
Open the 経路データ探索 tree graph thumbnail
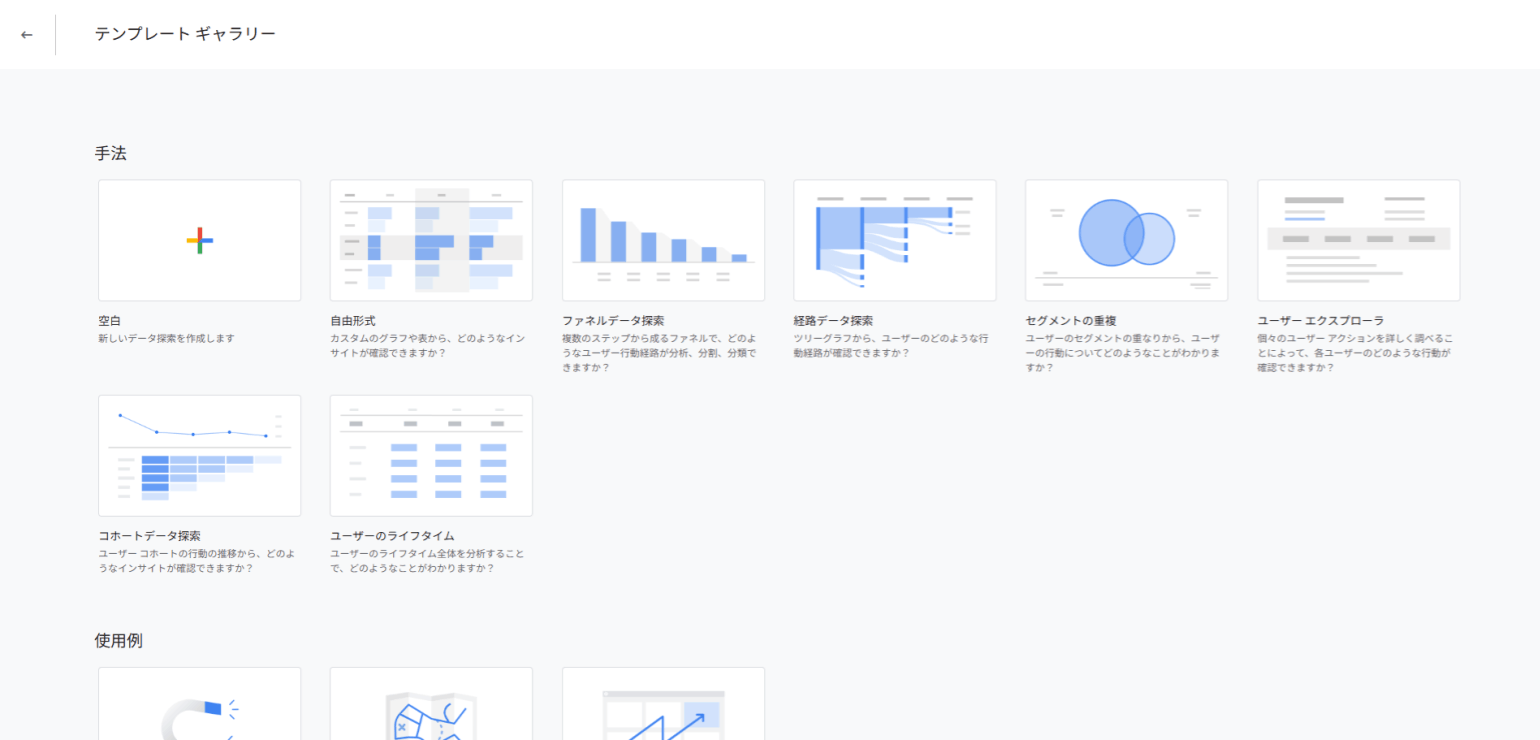[x=894, y=240]
